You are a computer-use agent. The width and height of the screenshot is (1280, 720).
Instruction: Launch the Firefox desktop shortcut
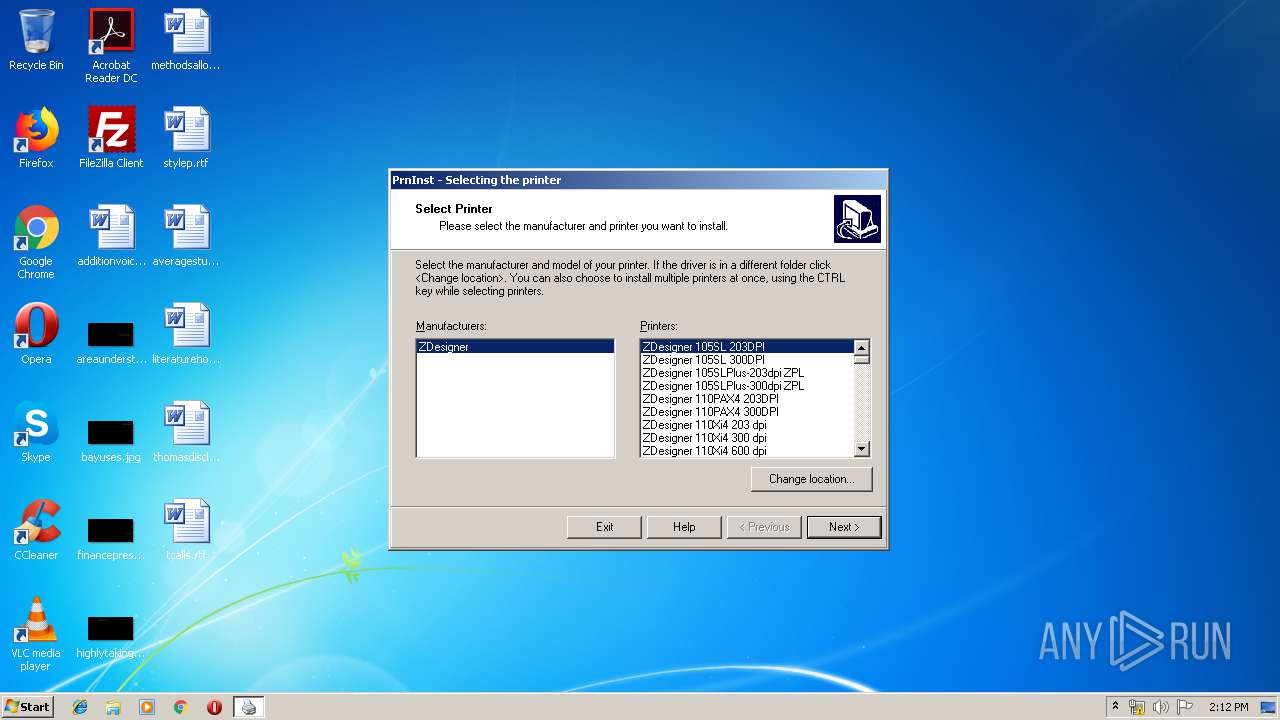click(36, 138)
